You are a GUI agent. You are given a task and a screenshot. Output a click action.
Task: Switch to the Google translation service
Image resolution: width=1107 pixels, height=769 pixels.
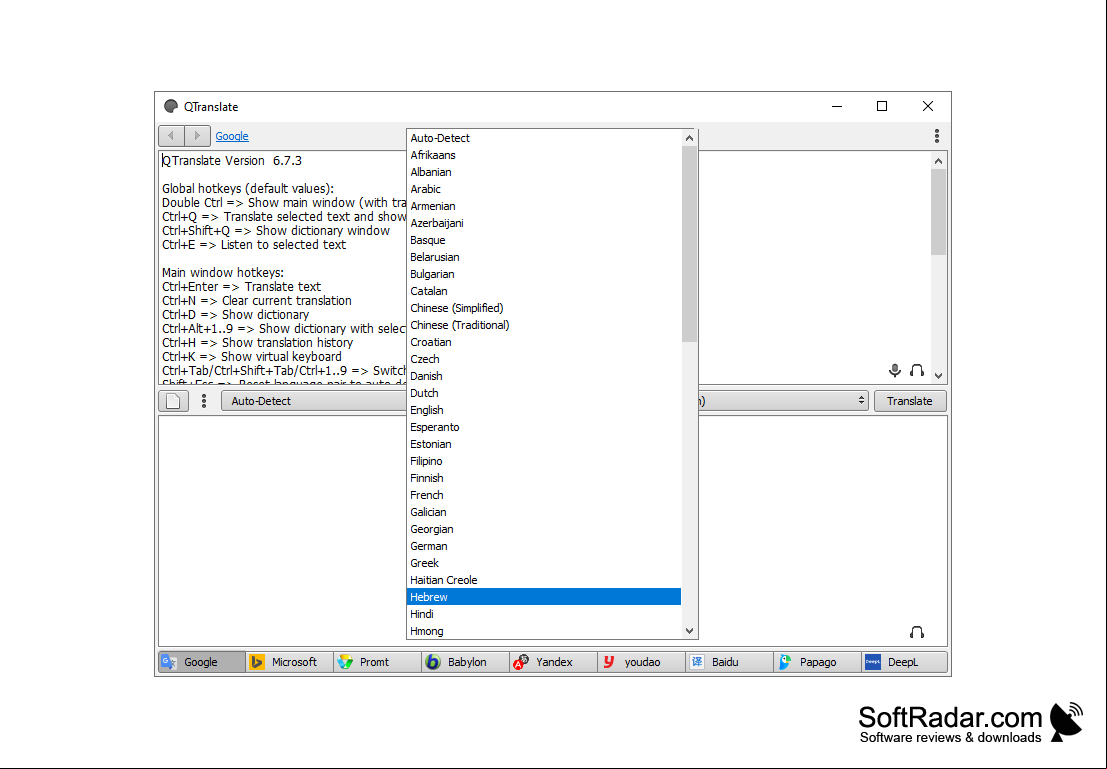click(202, 662)
